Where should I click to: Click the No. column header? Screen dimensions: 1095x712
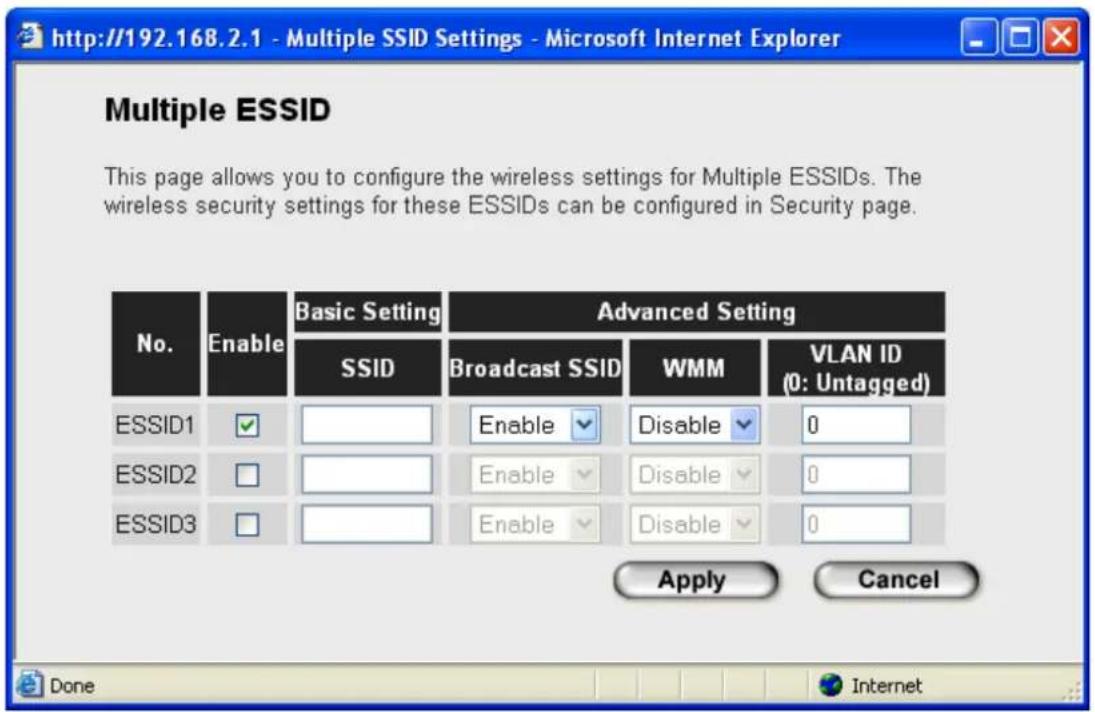tap(155, 343)
